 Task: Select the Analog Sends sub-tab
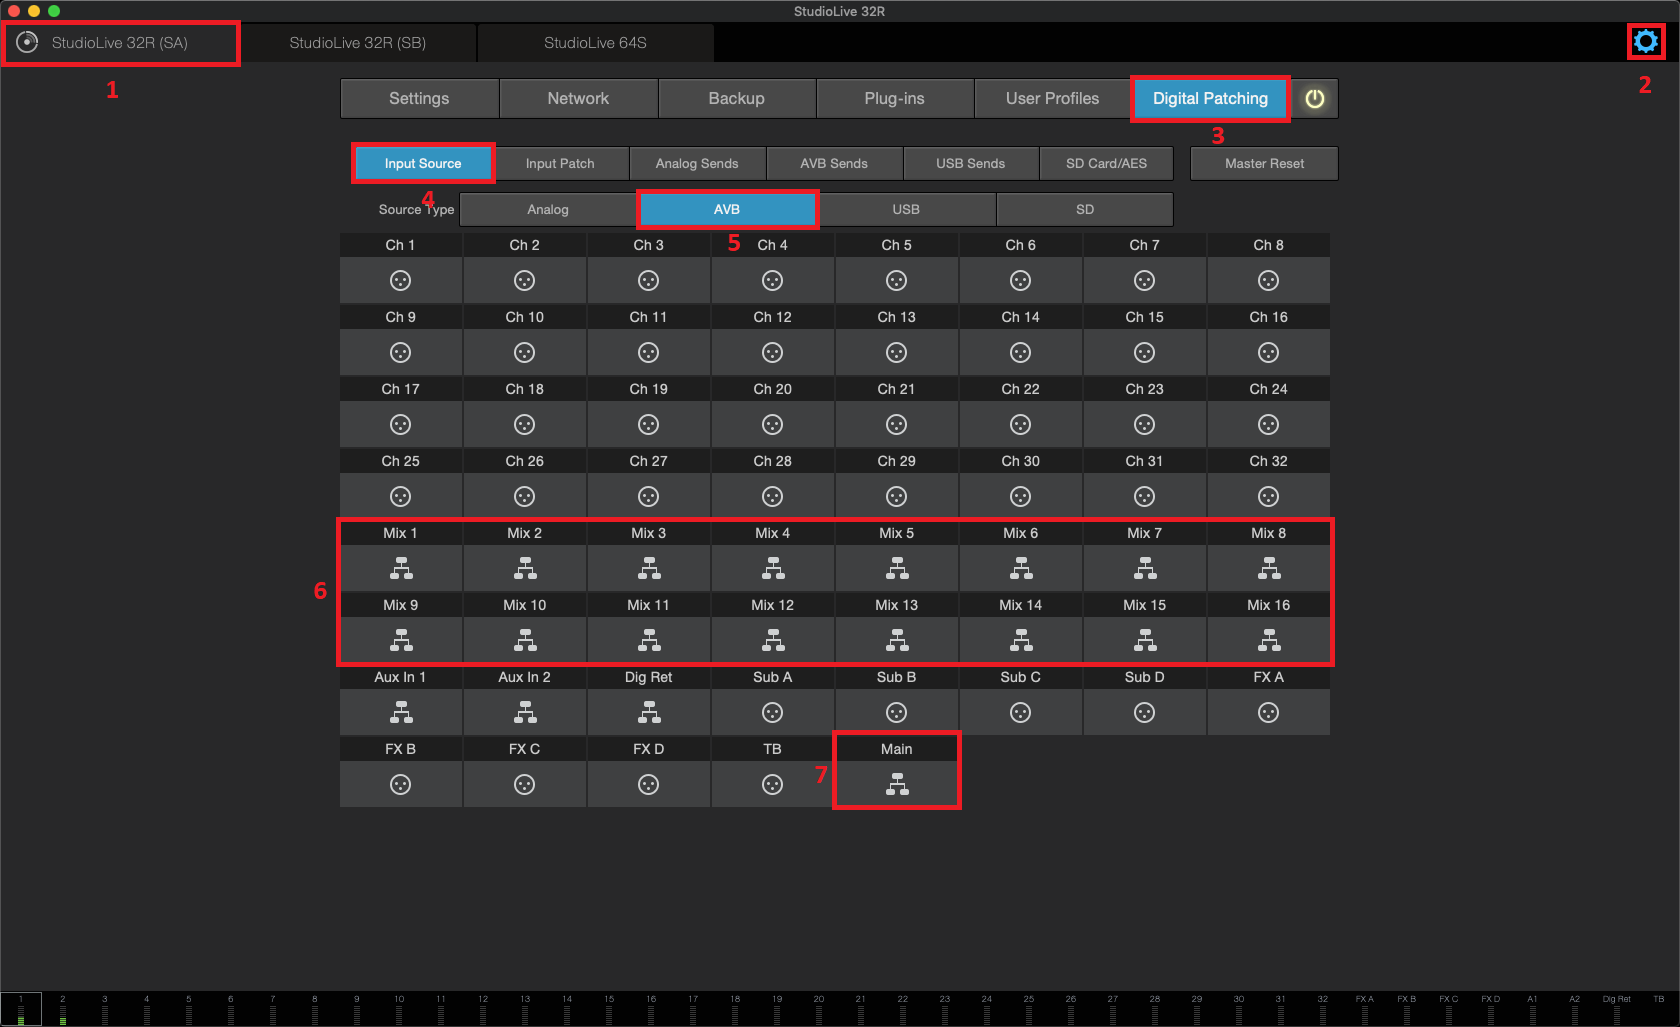point(697,163)
